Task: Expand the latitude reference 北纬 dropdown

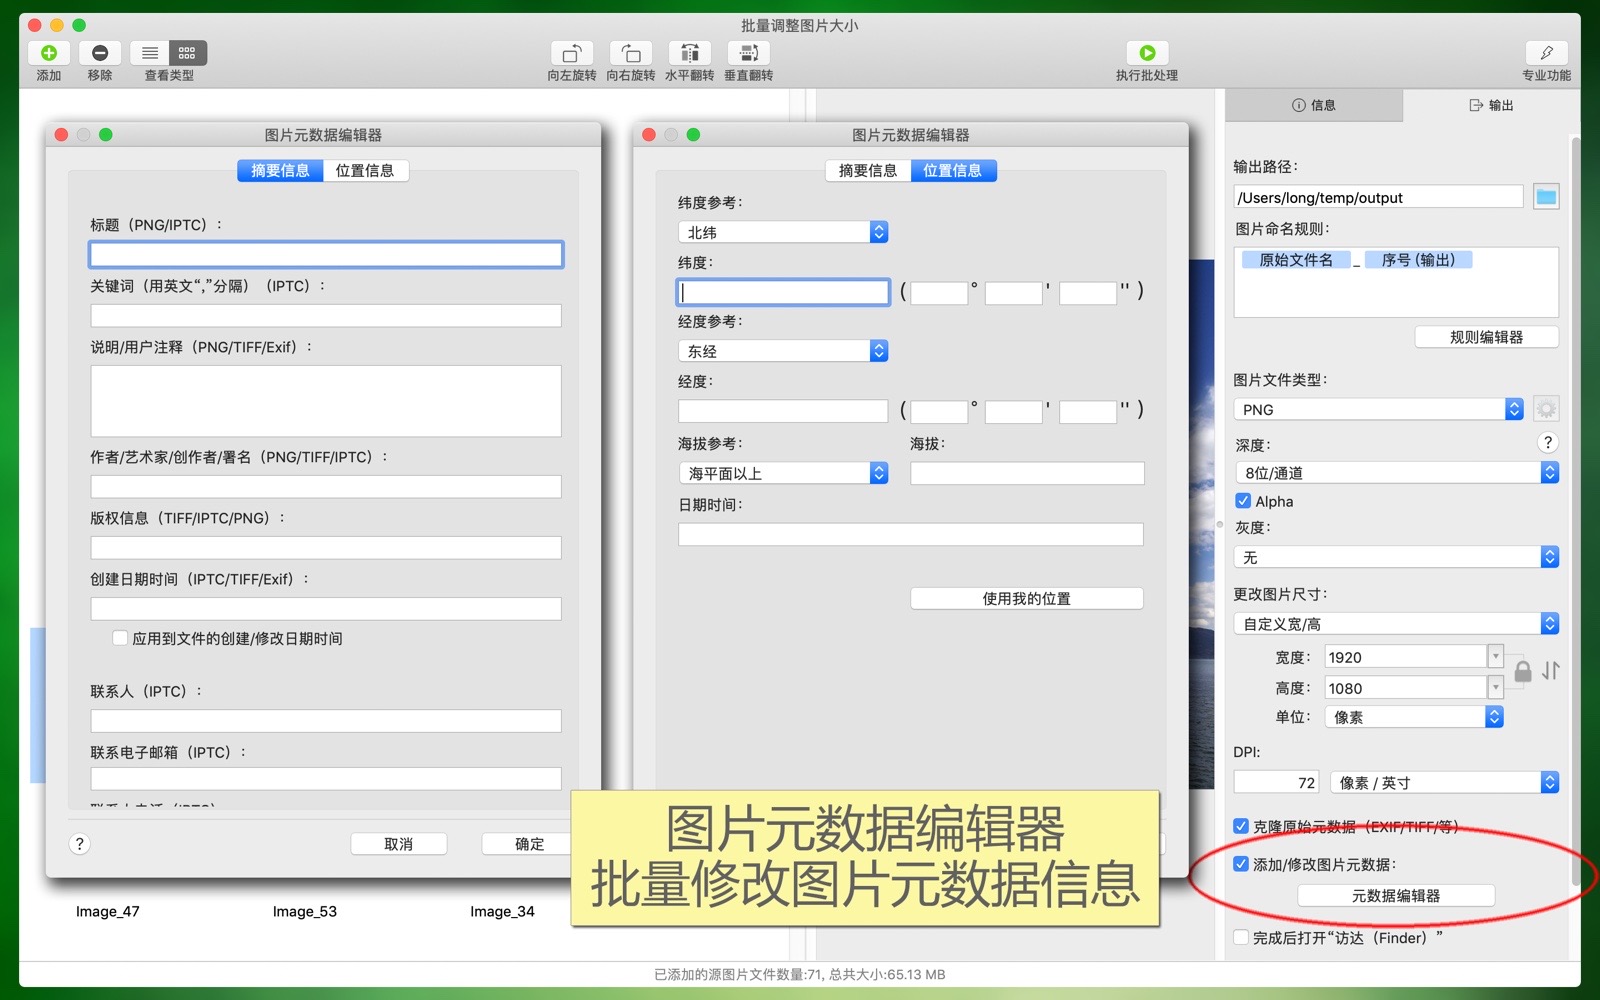Action: tap(782, 232)
